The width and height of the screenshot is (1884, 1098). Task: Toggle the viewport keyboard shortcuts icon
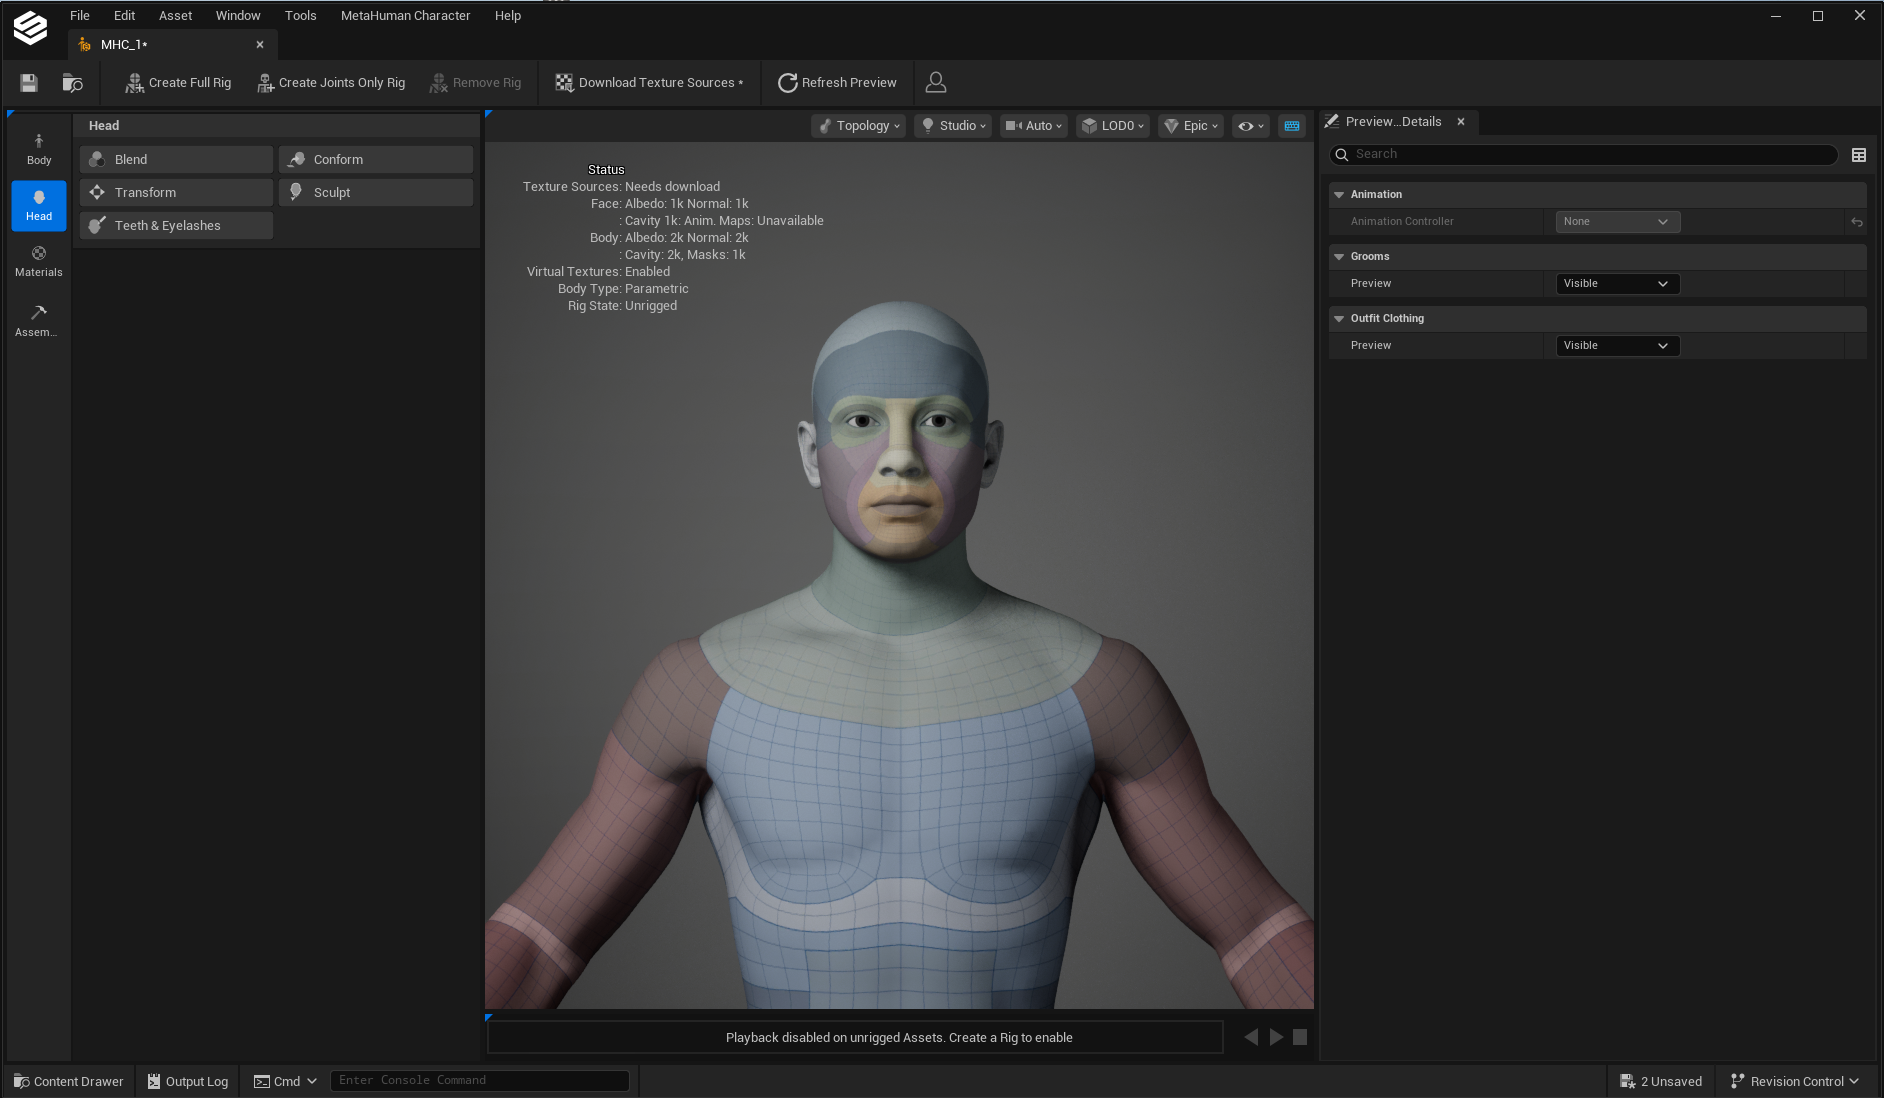pos(1292,126)
